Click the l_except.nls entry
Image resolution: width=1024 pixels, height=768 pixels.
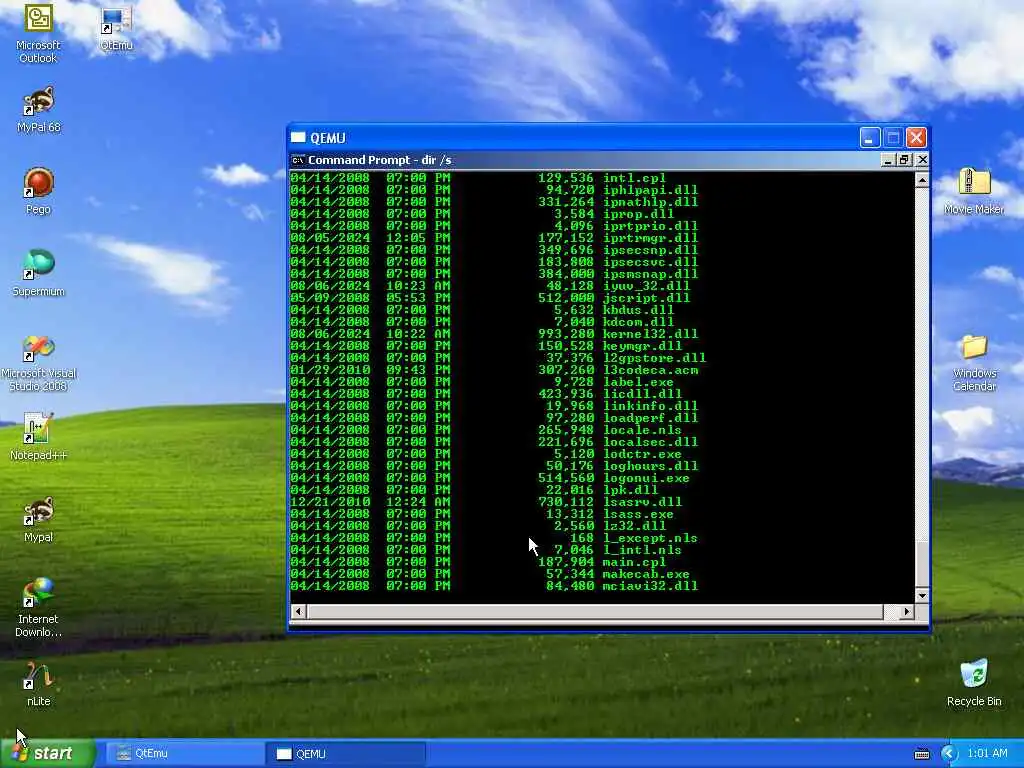[x=650, y=538]
